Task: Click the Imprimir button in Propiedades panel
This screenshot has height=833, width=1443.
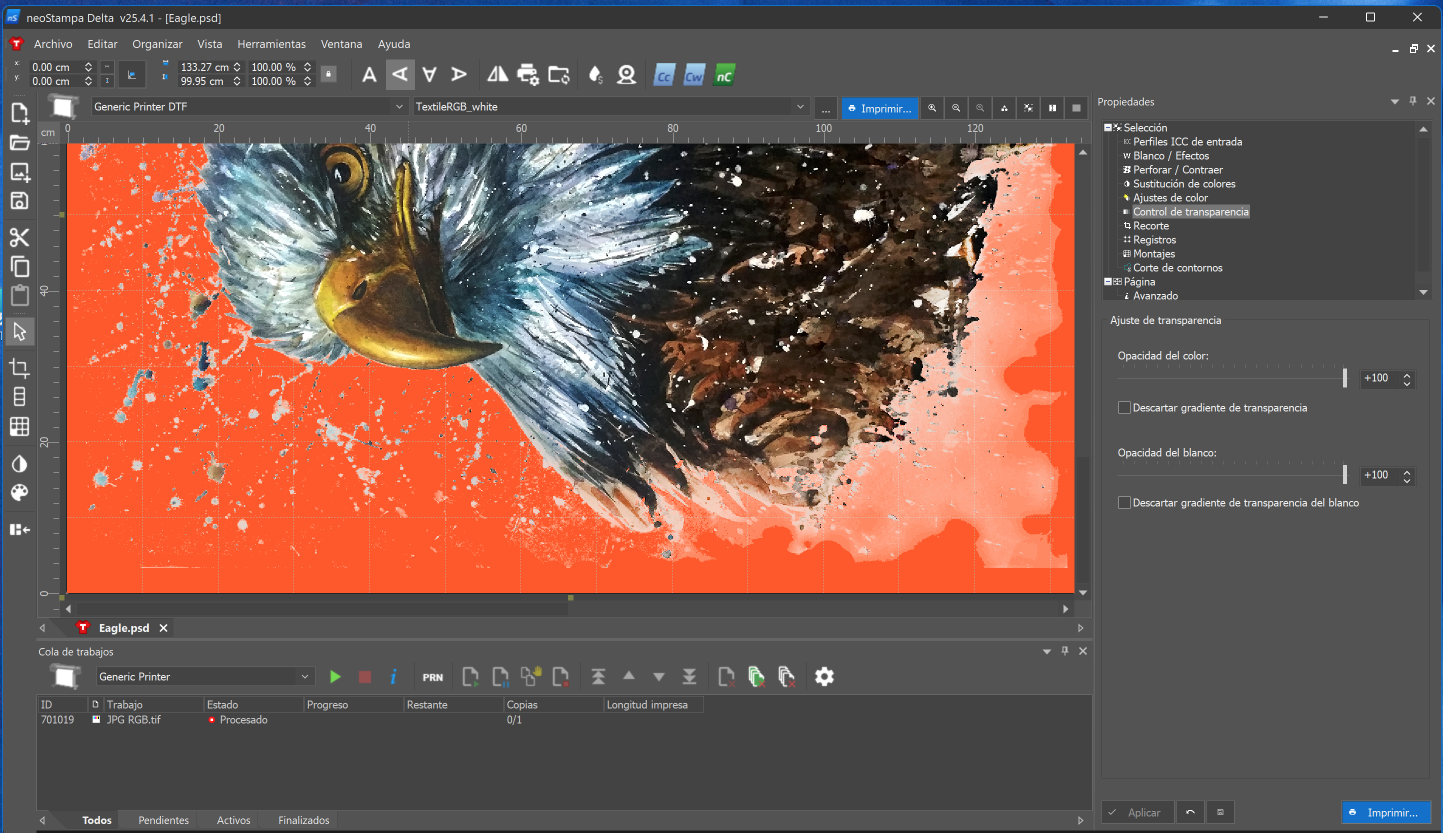Action: pos(1385,813)
